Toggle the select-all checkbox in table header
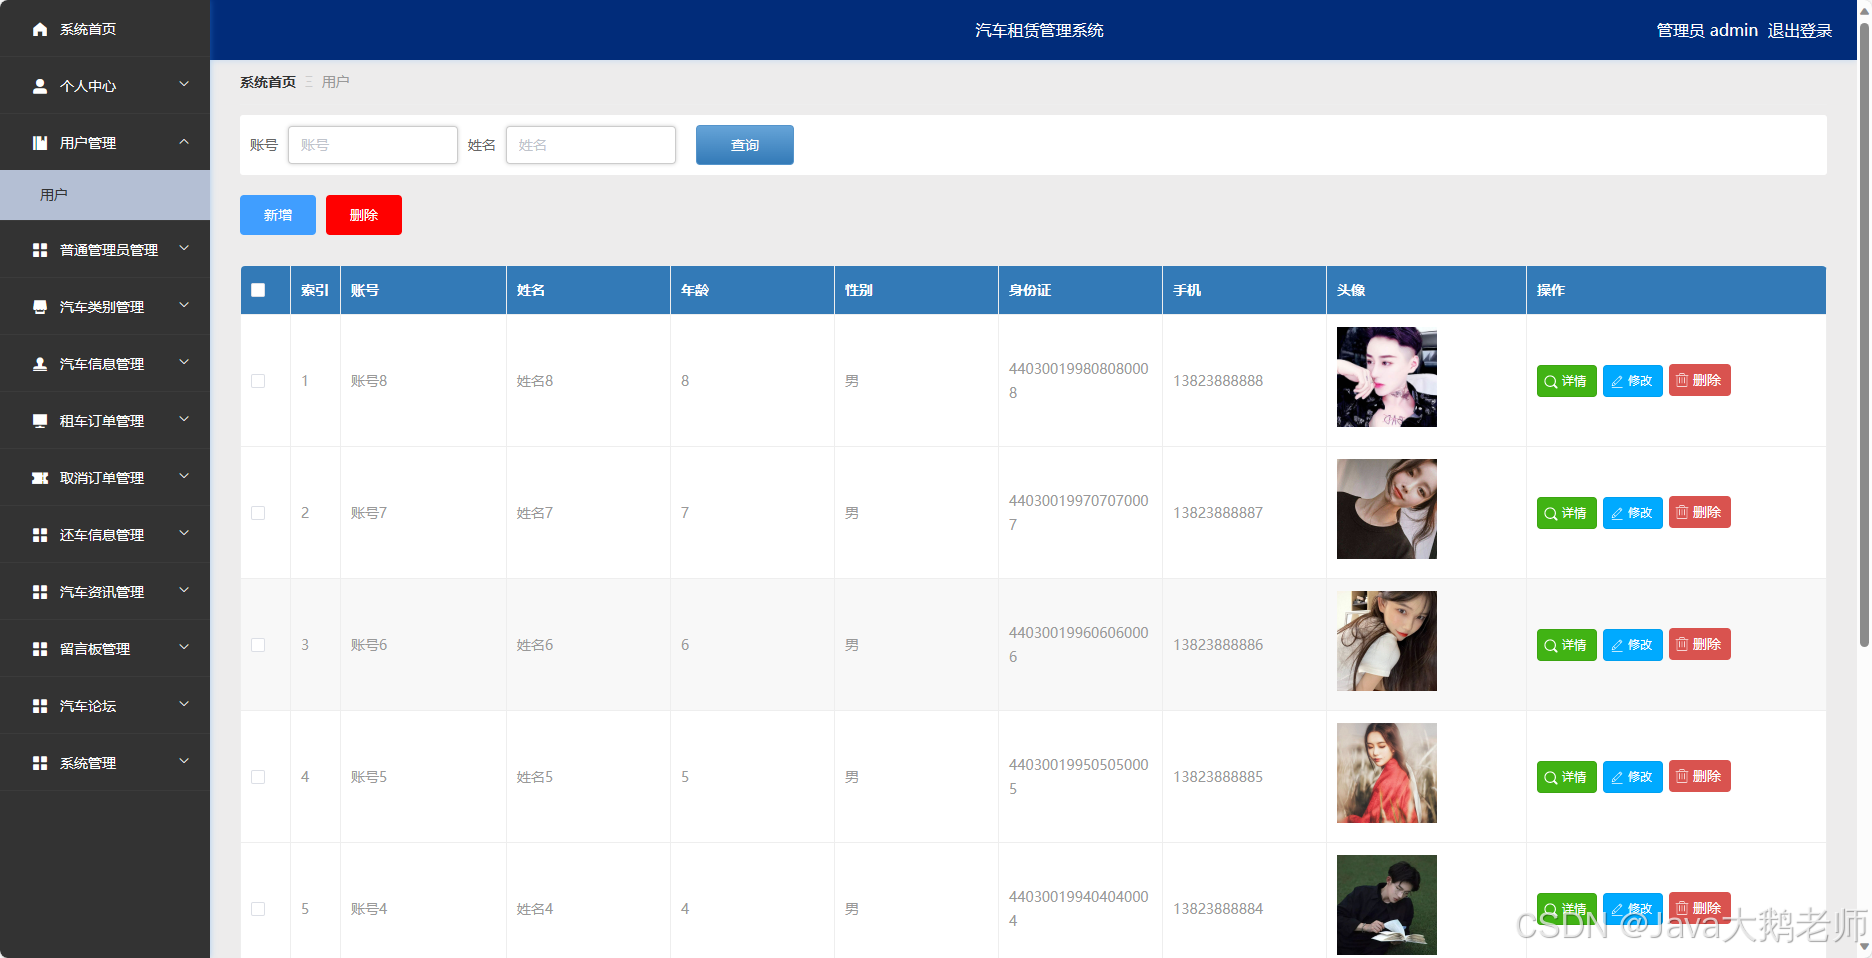1872x958 pixels. pyautogui.click(x=258, y=290)
